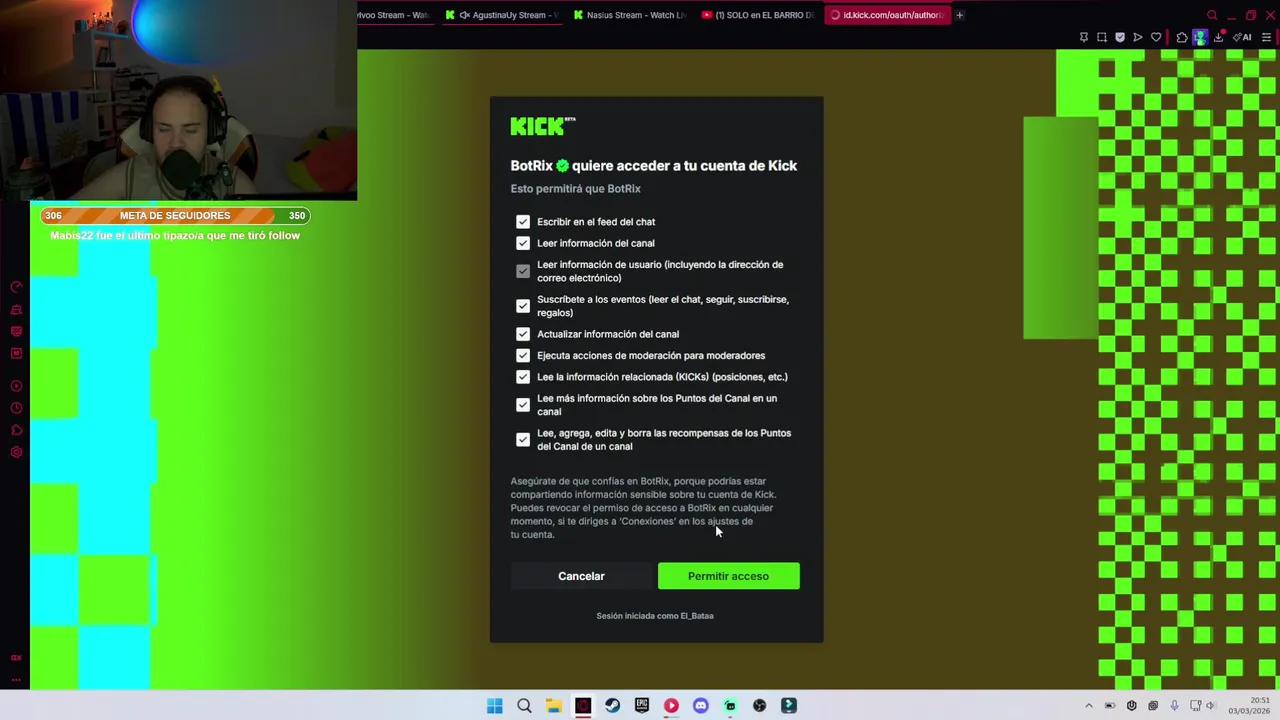The height and width of the screenshot is (720, 1280).
Task: Open Epic Games launcher from taskbar
Action: 642,706
